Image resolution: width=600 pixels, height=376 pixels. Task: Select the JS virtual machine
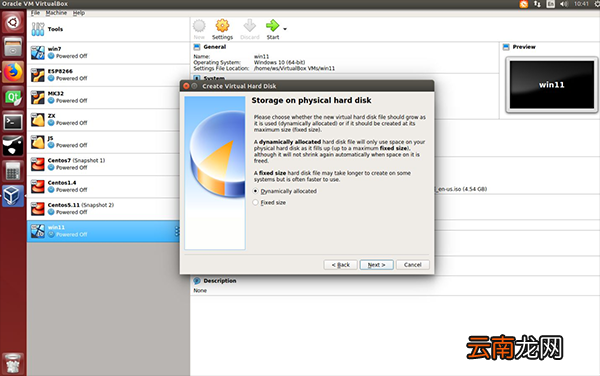tap(108, 142)
